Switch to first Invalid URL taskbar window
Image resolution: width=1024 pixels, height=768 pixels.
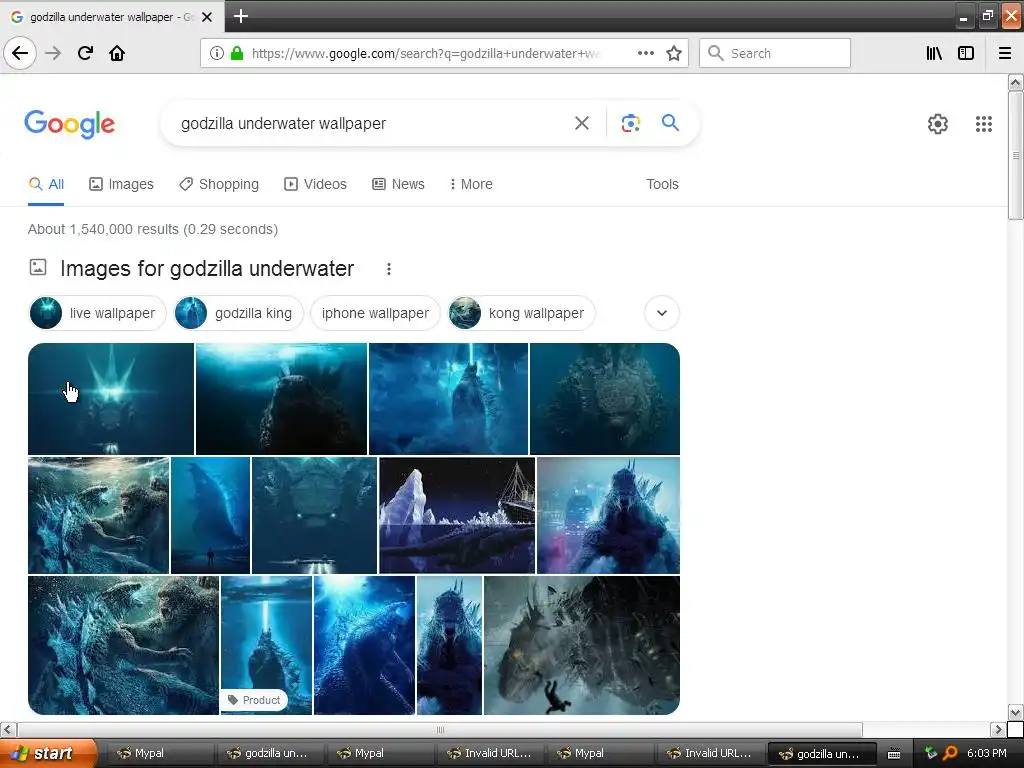click(490, 753)
